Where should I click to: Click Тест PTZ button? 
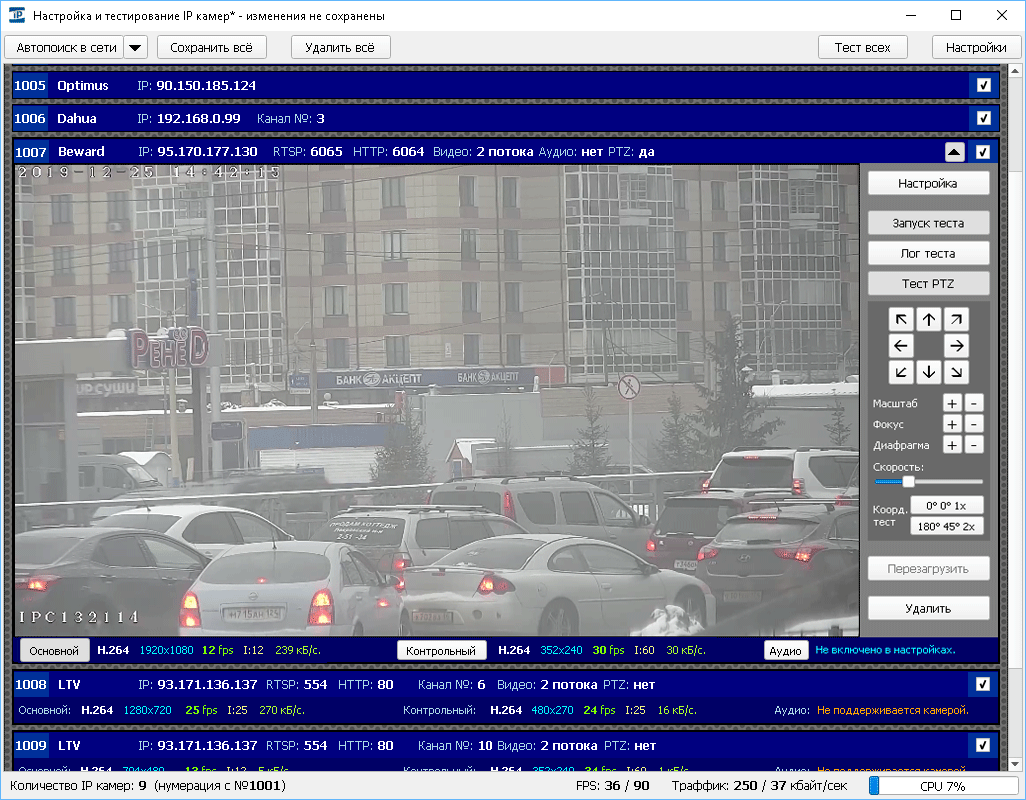point(928,283)
